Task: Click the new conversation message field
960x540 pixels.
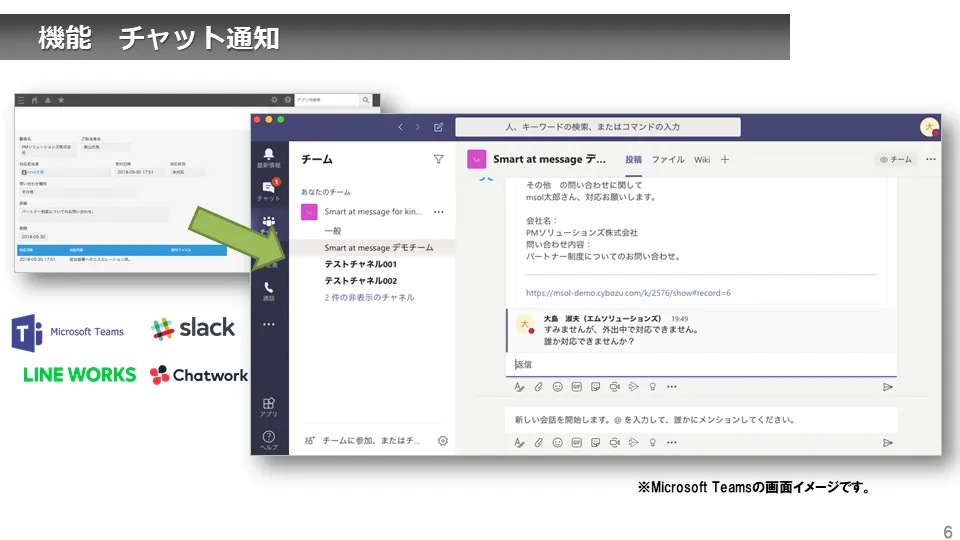Action: (x=702, y=420)
